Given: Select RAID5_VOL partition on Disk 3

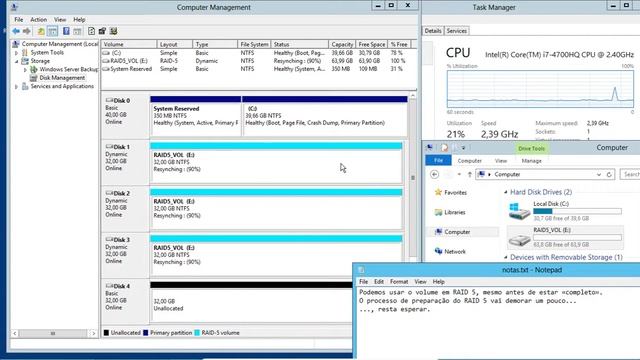Looking at the screenshot, I should (x=276, y=256).
